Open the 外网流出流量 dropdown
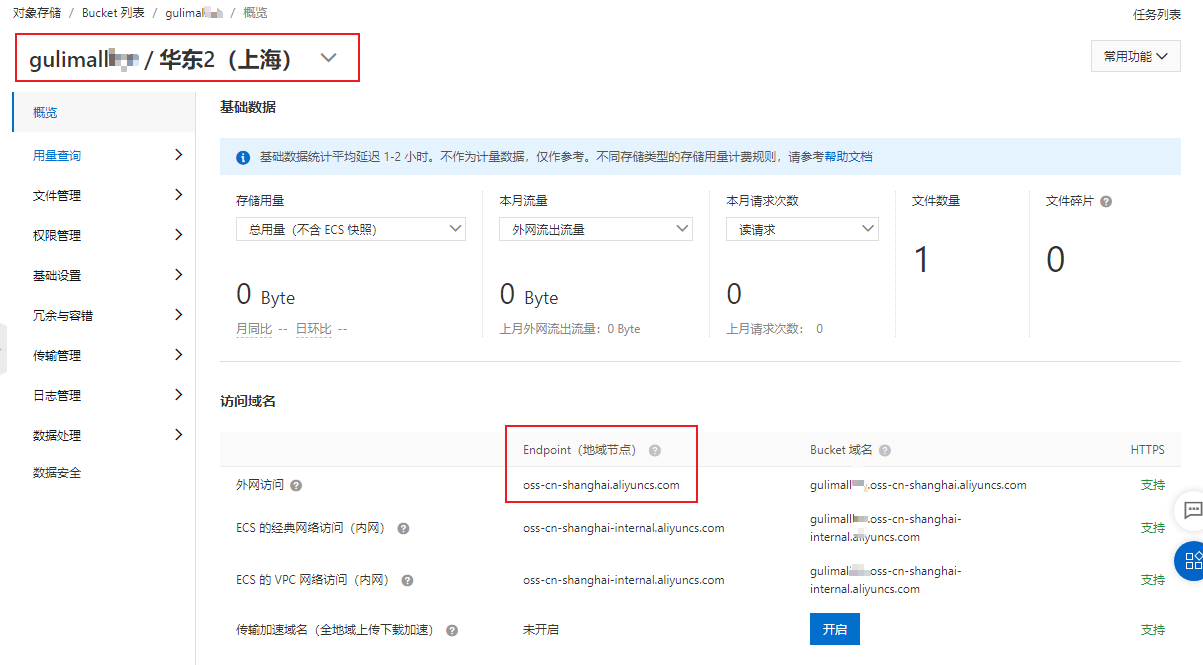The width and height of the screenshot is (1203, 665). (596, 229)
